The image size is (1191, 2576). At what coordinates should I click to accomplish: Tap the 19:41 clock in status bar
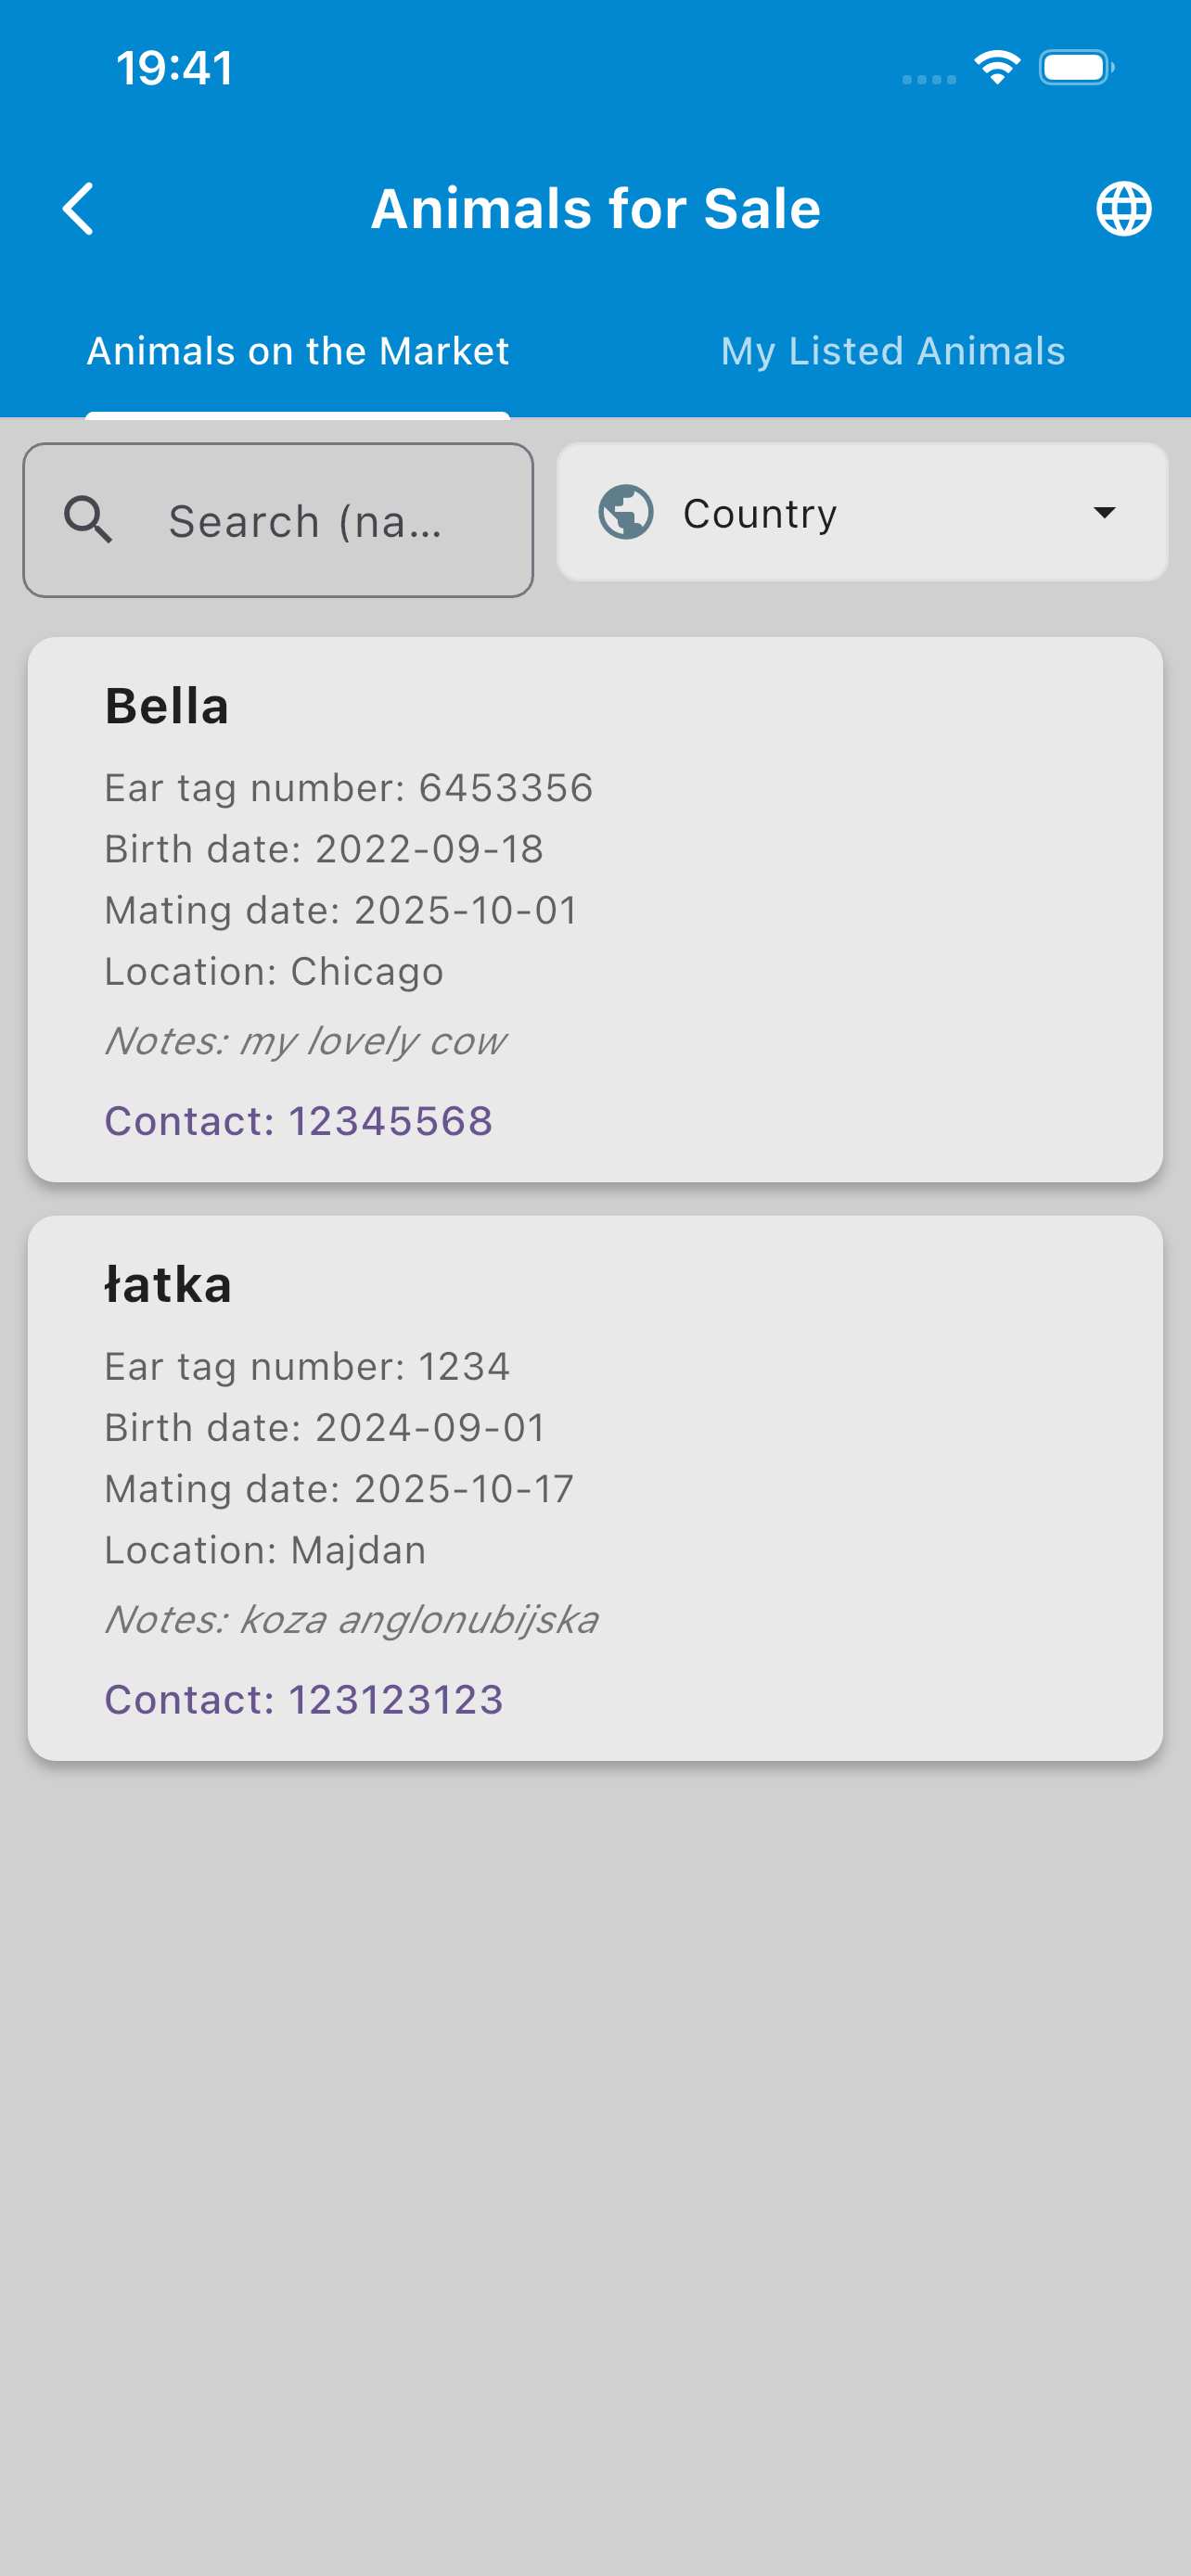point(174,68)
